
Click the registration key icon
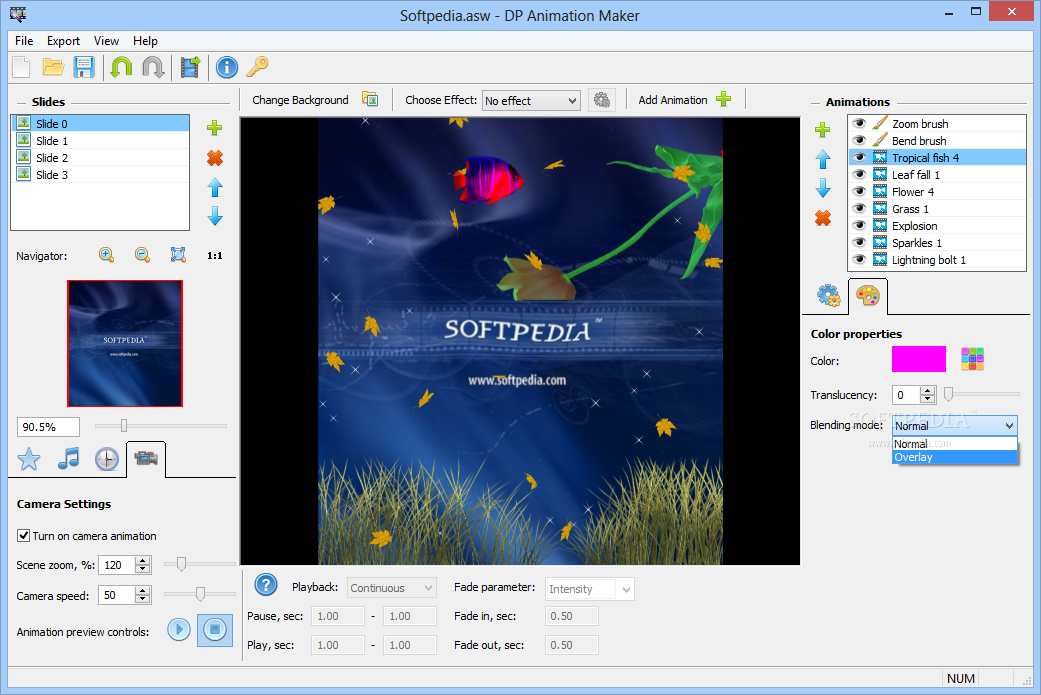[258, 67]
